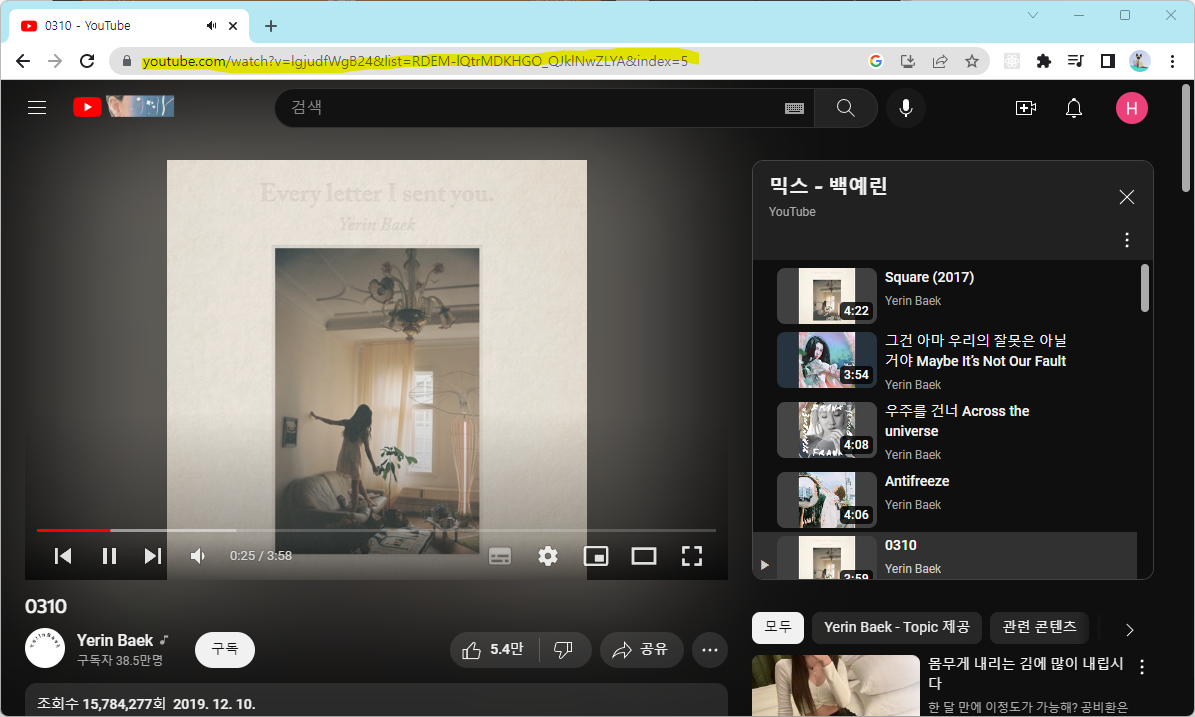Screen dimensions: 1195x717
Task: Open Chrome three-dot menu
Action: pos(1172,61)
